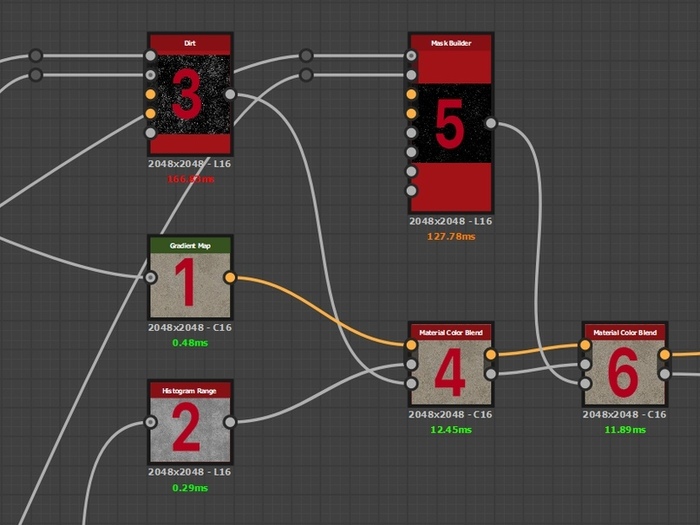Image resolution: width=700 pixels, height=525 pixels.
Task: Click the Mask Builder output connector
Action: (490, 123)
